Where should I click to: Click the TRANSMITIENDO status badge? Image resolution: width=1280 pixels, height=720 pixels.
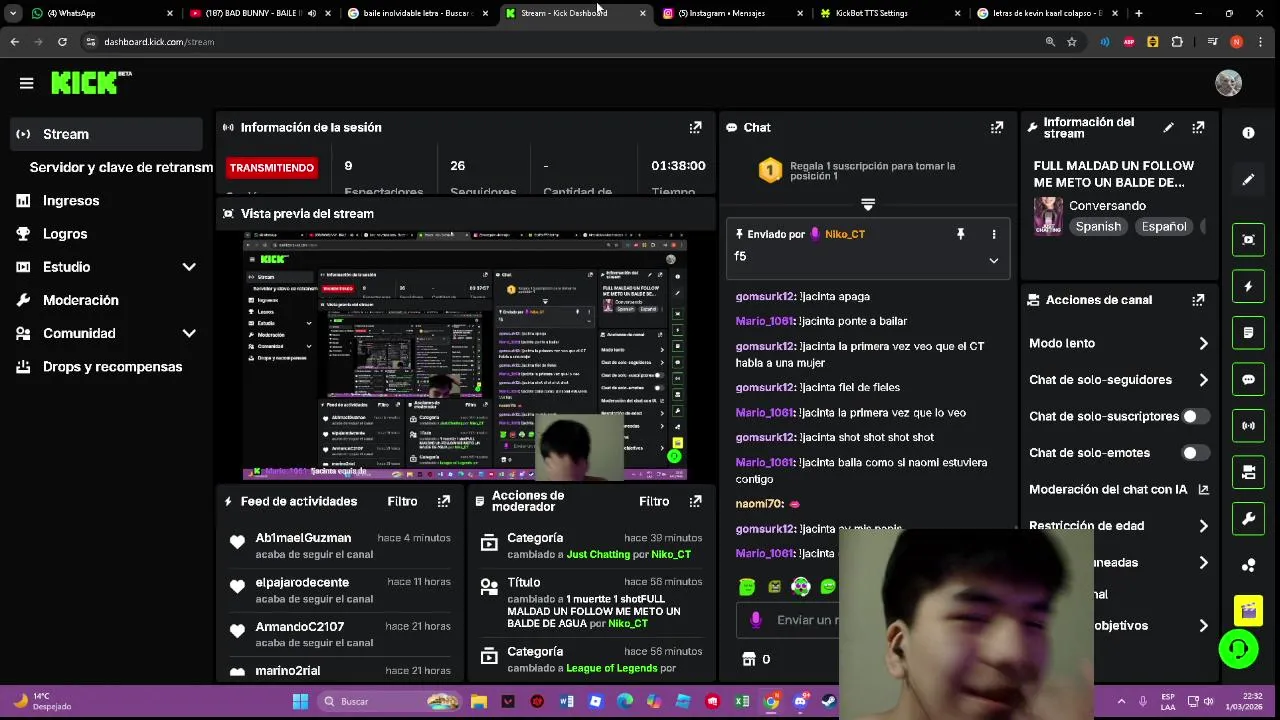271,168
